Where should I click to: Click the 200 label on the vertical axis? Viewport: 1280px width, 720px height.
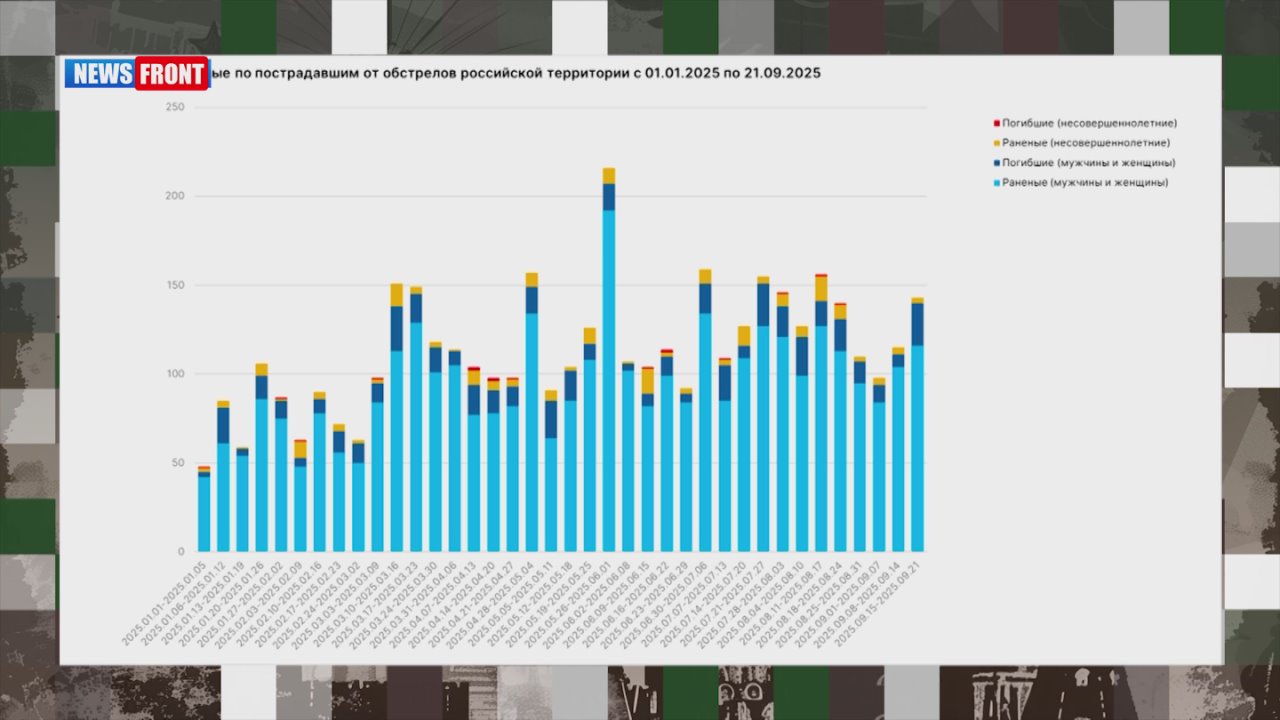tap(175, 196)
